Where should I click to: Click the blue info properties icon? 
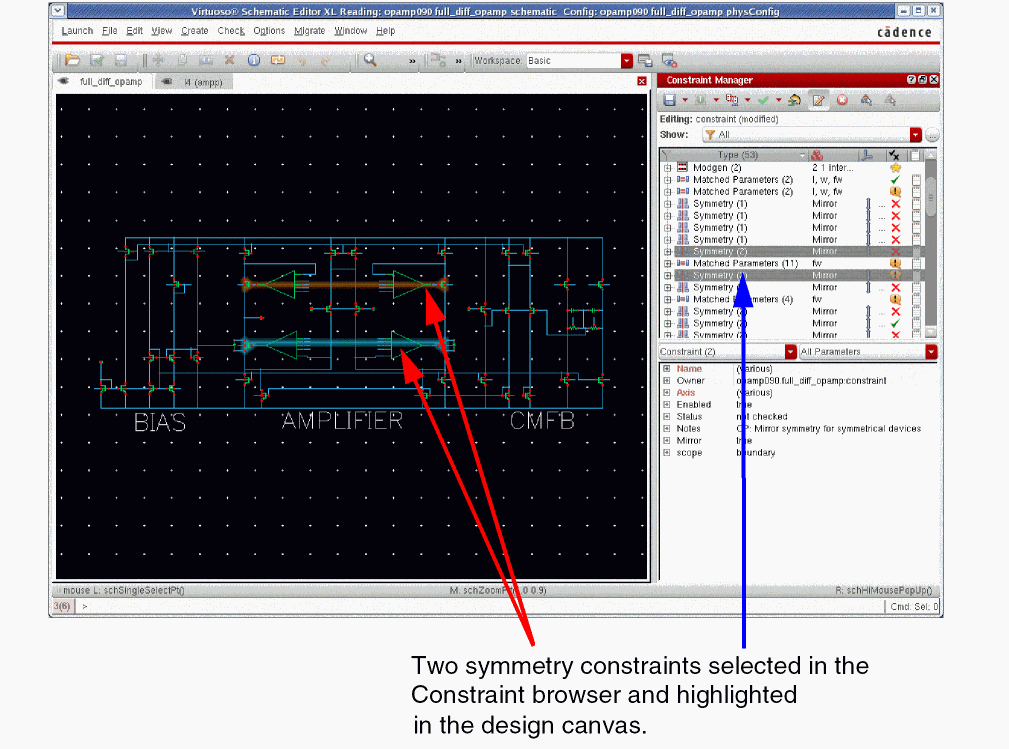(x=254, y=60)
